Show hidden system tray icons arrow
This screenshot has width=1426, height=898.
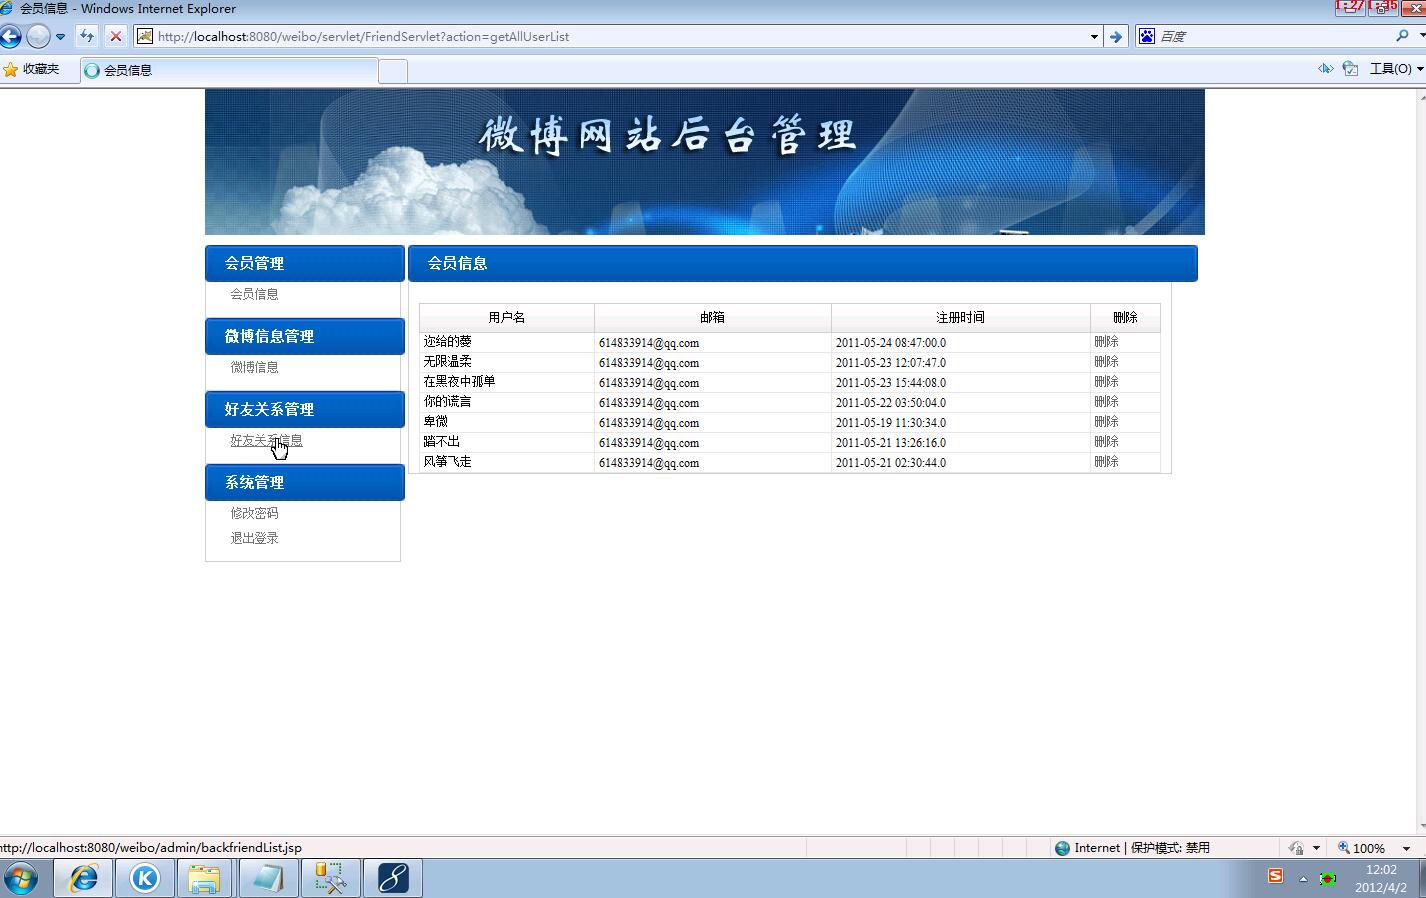coord(1303,879)
